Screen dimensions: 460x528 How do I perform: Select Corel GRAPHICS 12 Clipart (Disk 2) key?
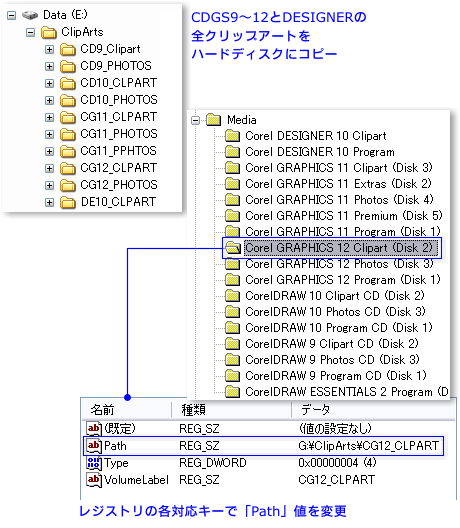click(x=341, y=248)
